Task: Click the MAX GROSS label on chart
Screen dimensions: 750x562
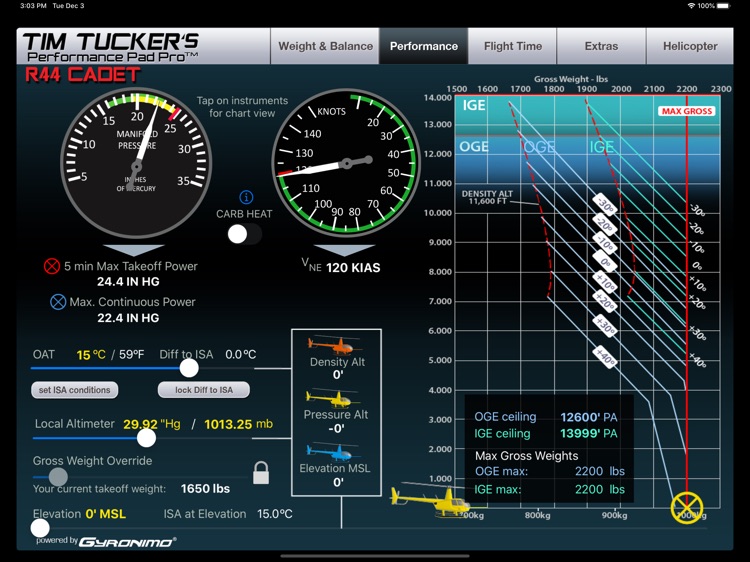Action: [687, 111]
